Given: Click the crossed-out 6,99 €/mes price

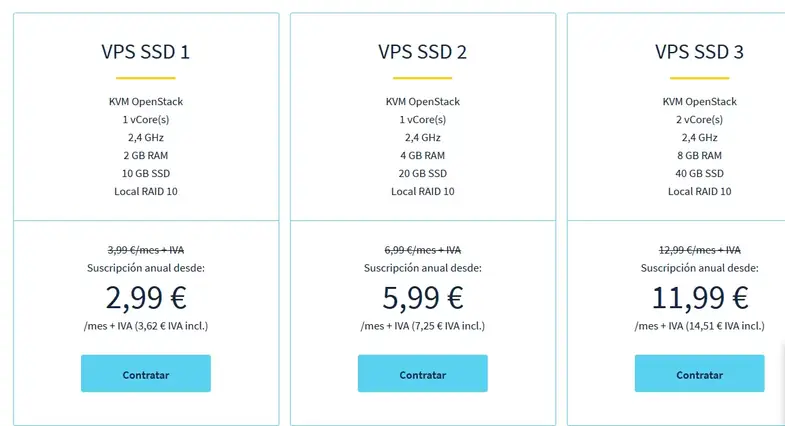Looking at the screenshot, I should point(423,250).
